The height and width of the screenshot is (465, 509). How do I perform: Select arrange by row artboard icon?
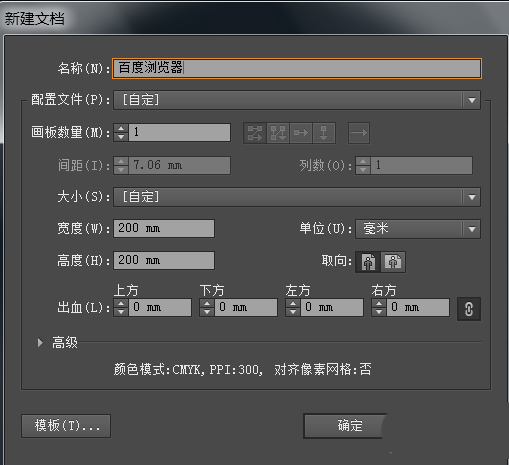(301, 133)
